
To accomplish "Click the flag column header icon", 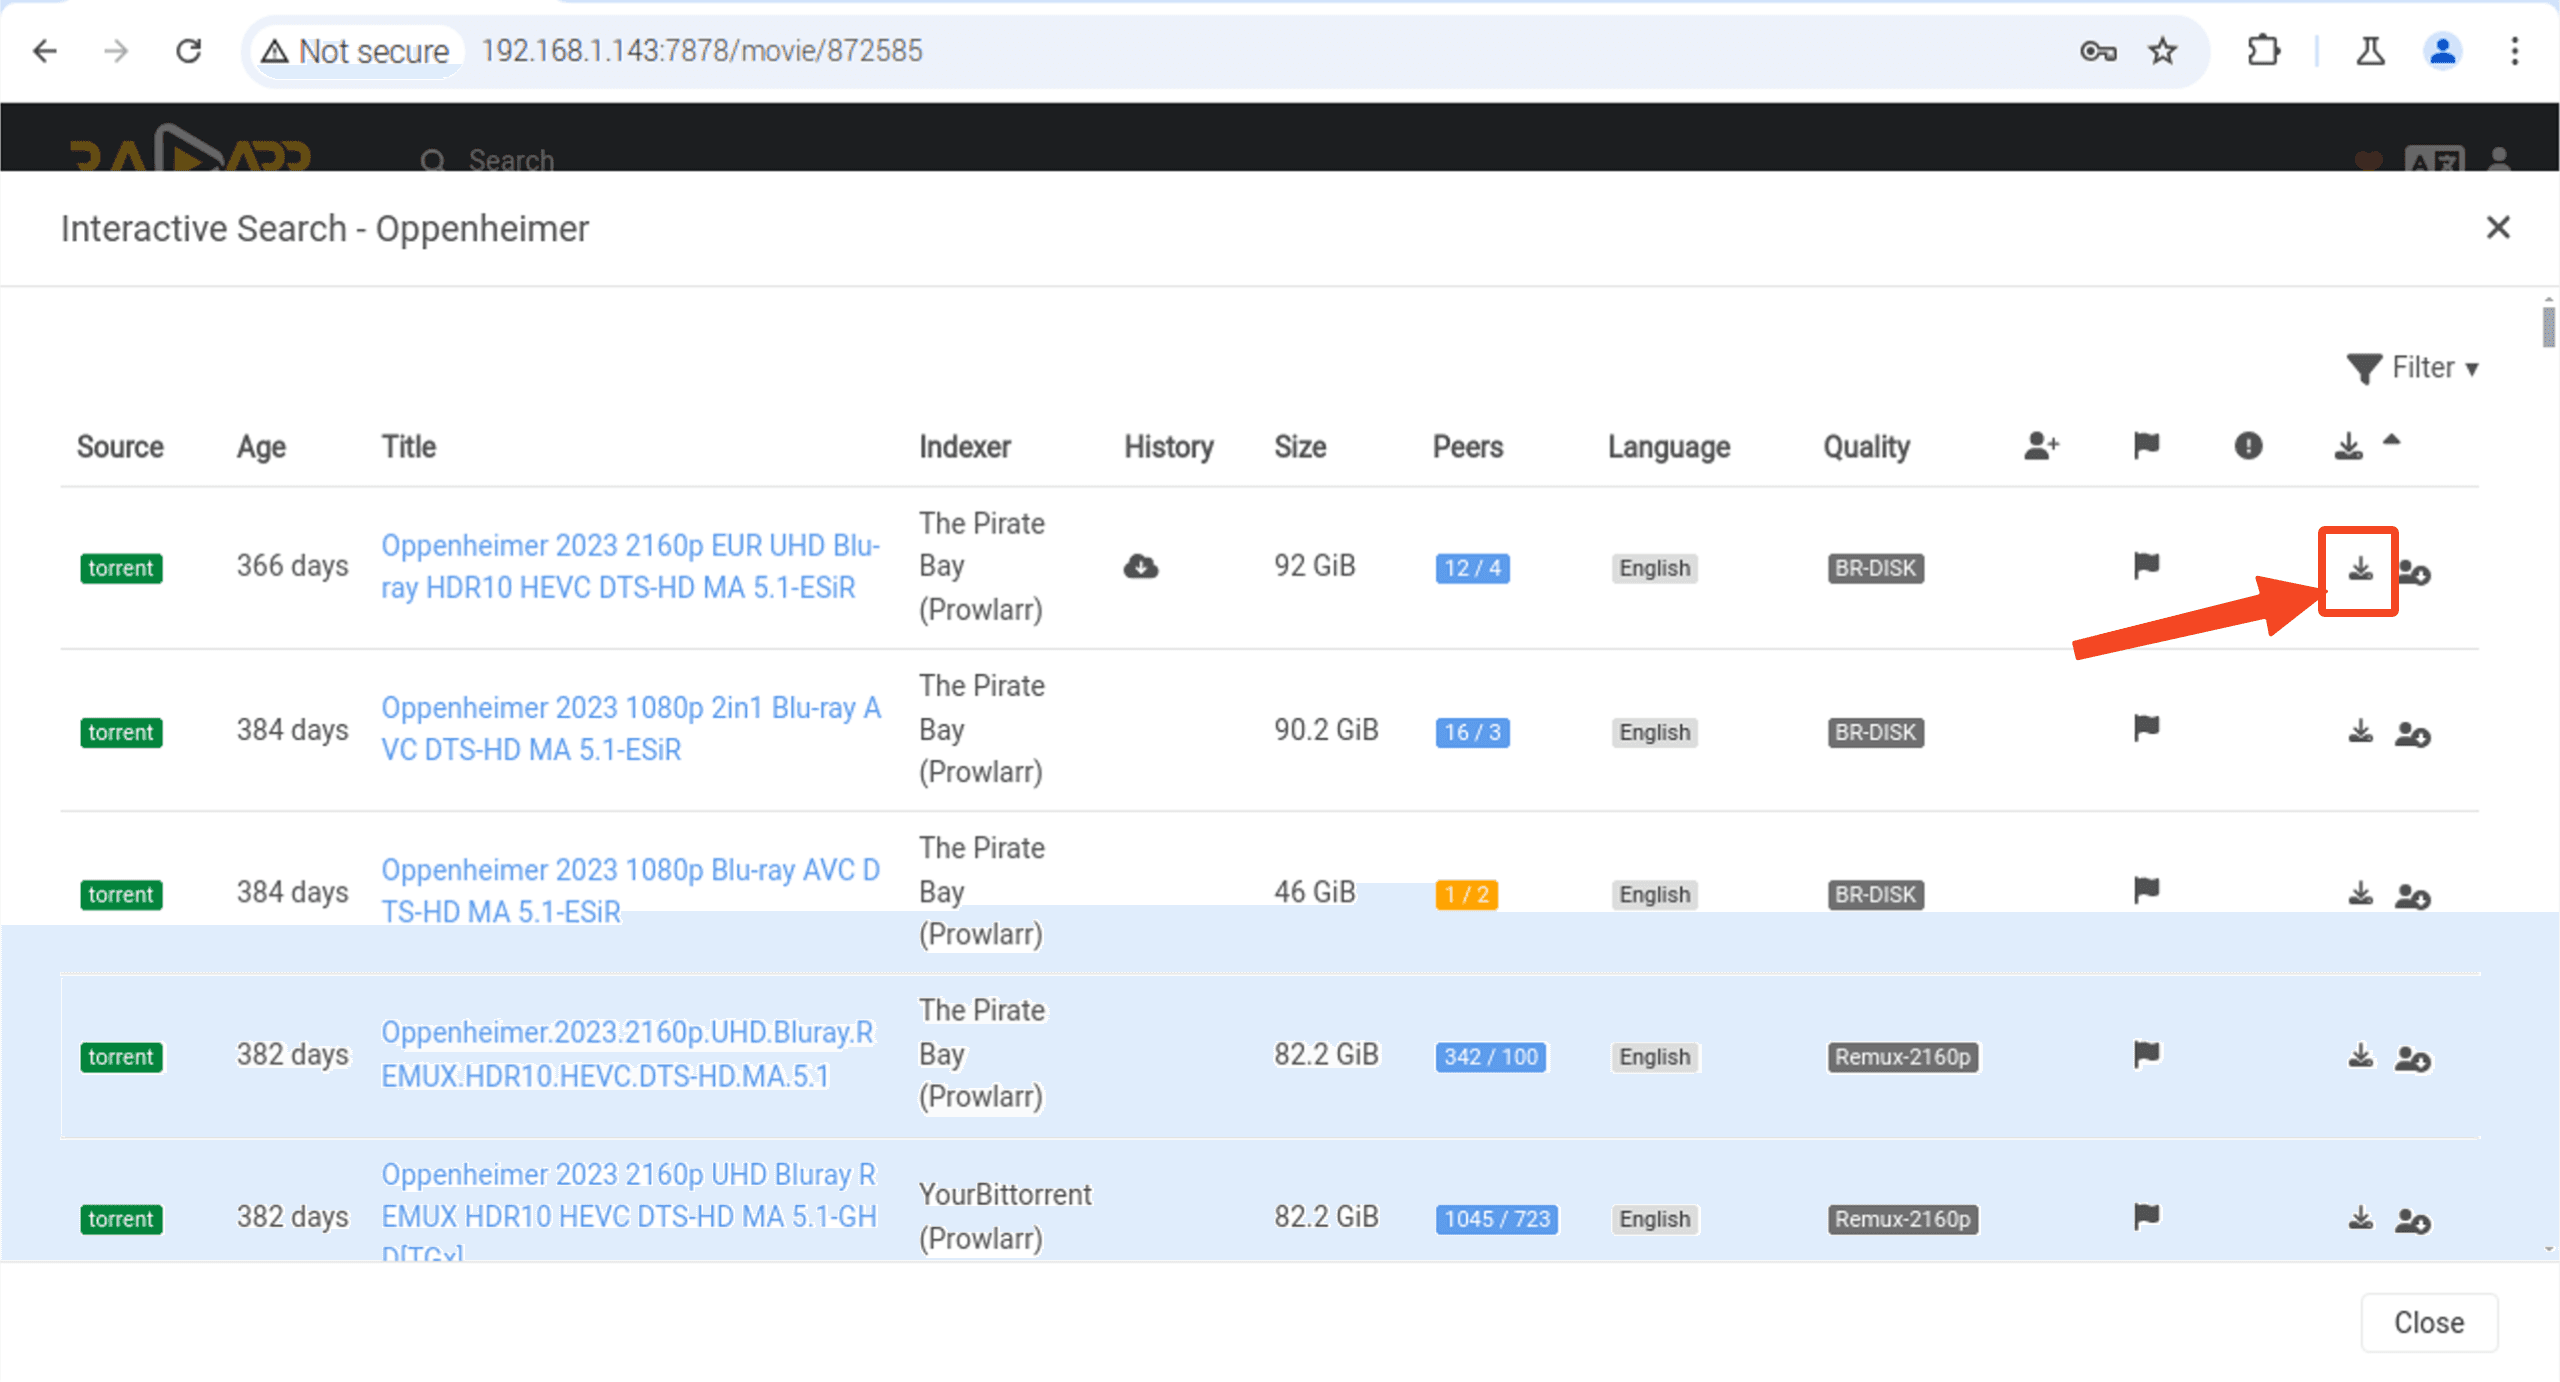I will pyautogui.click(x=2144, y=447).
